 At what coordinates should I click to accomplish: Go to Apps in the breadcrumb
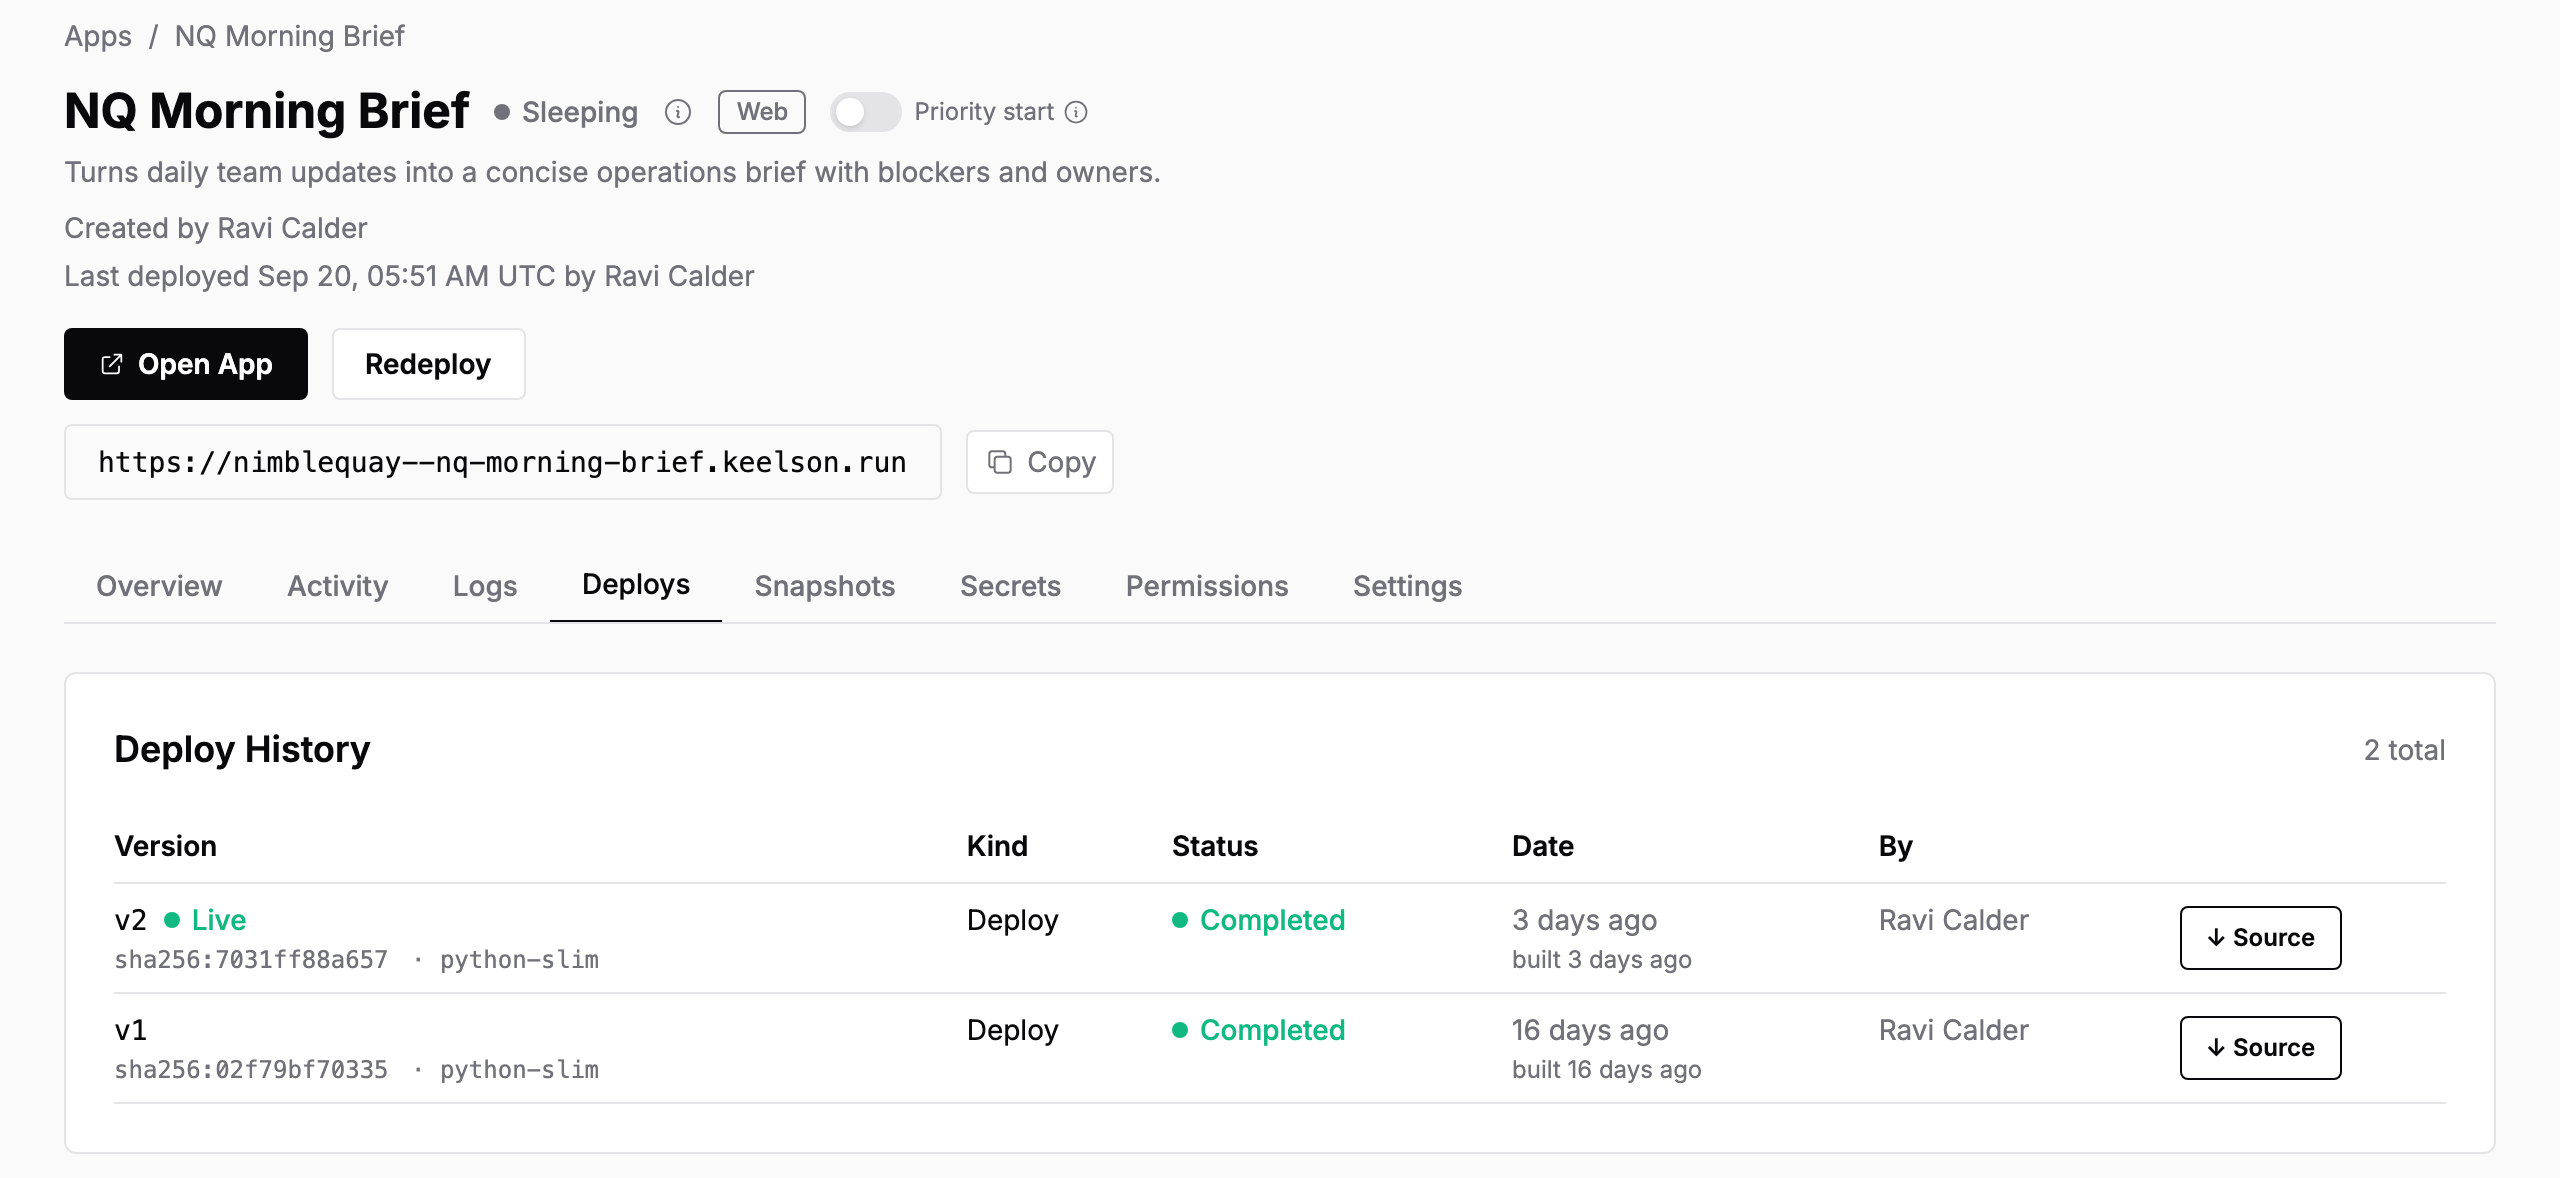point(98,36)
